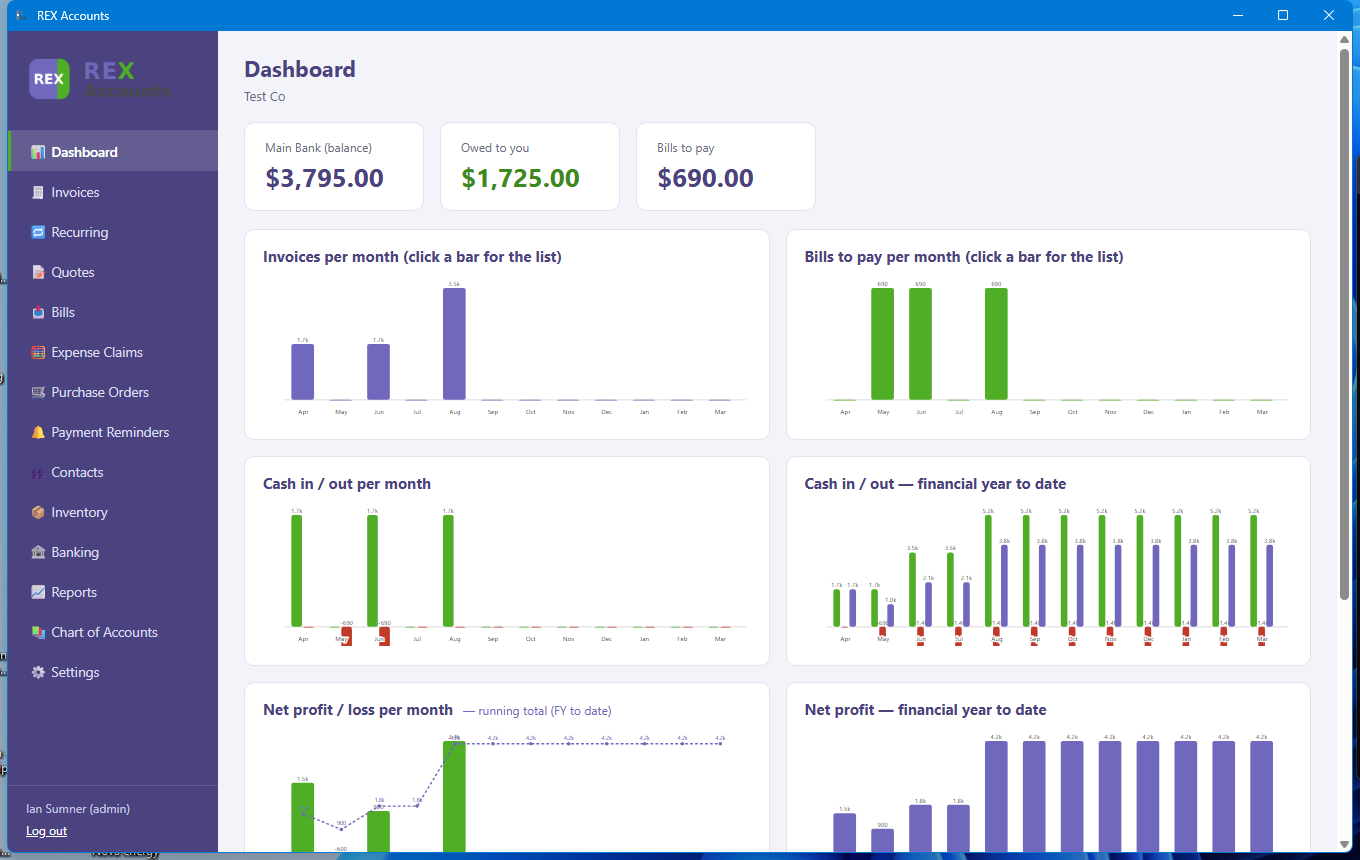Click the Log out link
Viewport: 1360px width, 860px height.
[x=46, y=831]
